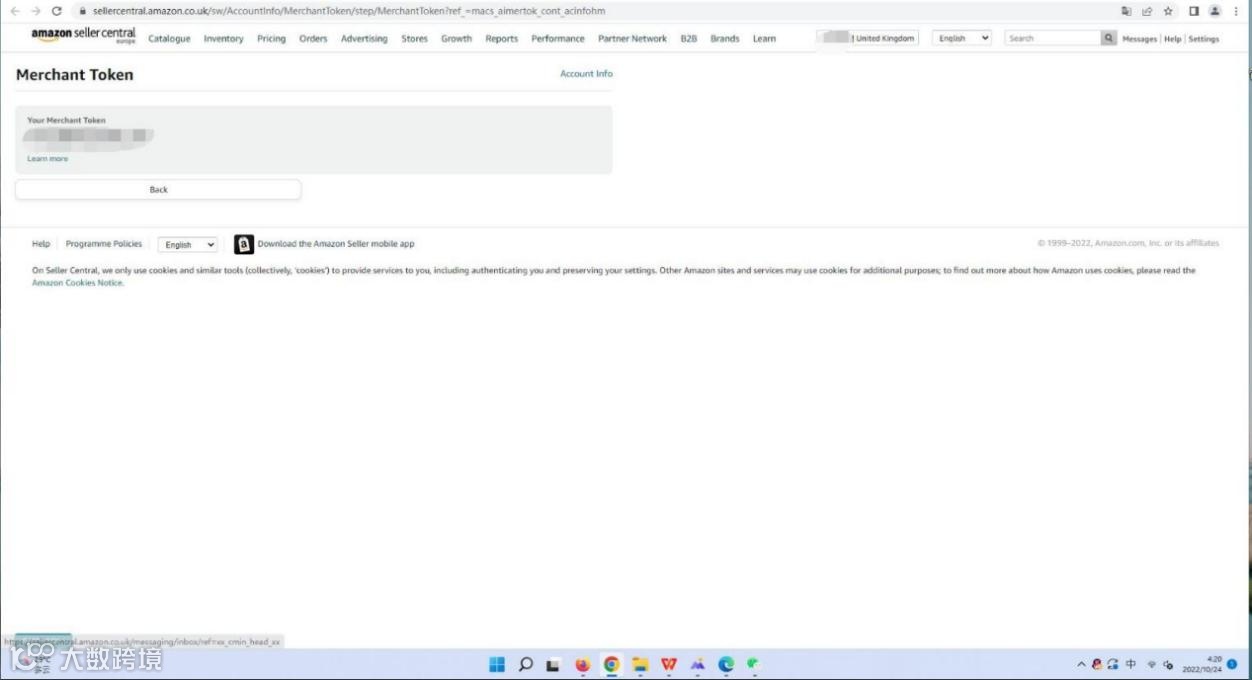Click the Amazon Seller app icon in the footer

coord(244,244)
